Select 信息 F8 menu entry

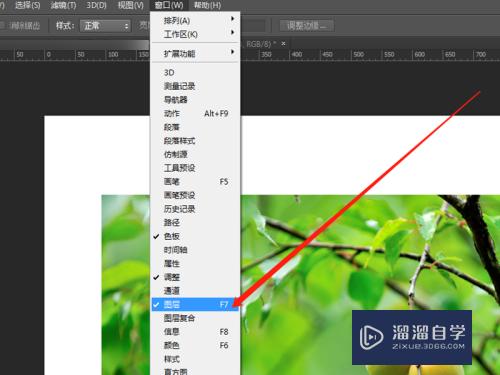point(195,332)
